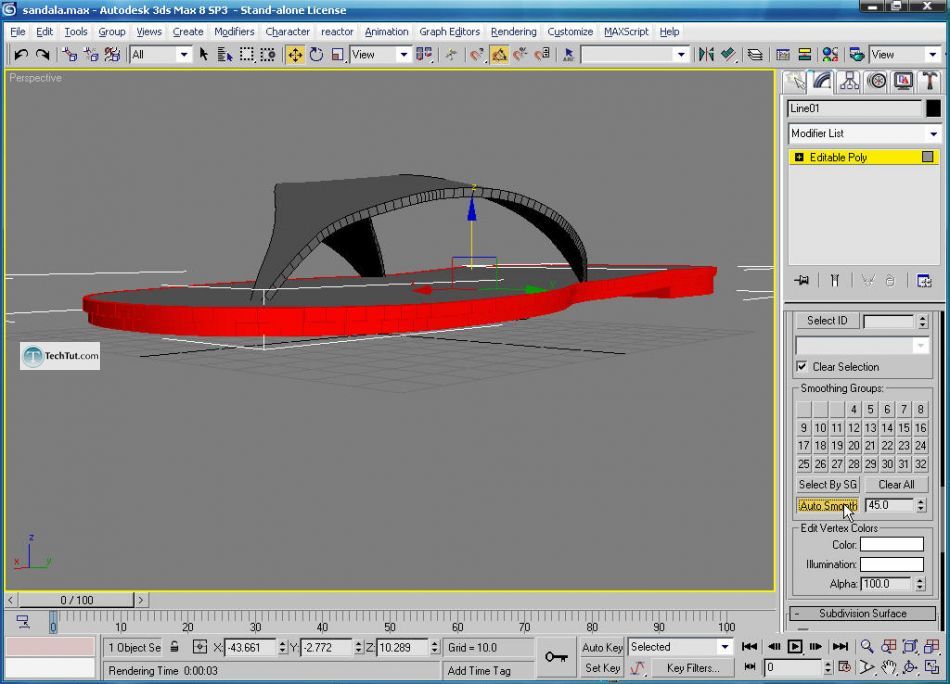Click the Select By SG button
Viewport: 950px width, 684px height.
828,485
